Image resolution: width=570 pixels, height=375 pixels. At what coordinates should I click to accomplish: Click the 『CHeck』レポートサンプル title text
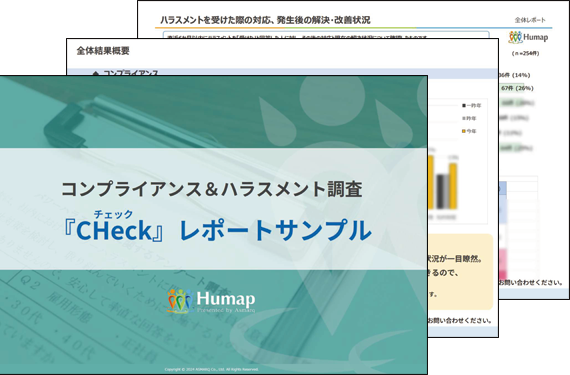(x=217, y=230)
